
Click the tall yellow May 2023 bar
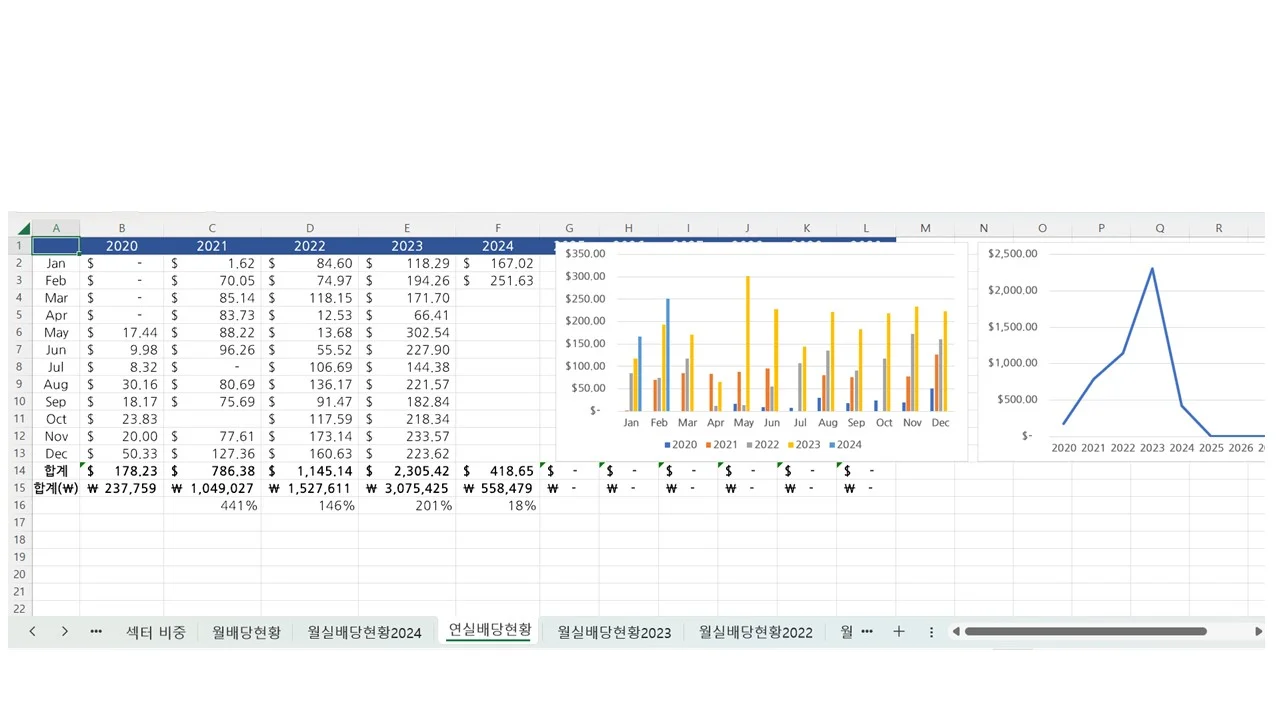click(747, 343)
